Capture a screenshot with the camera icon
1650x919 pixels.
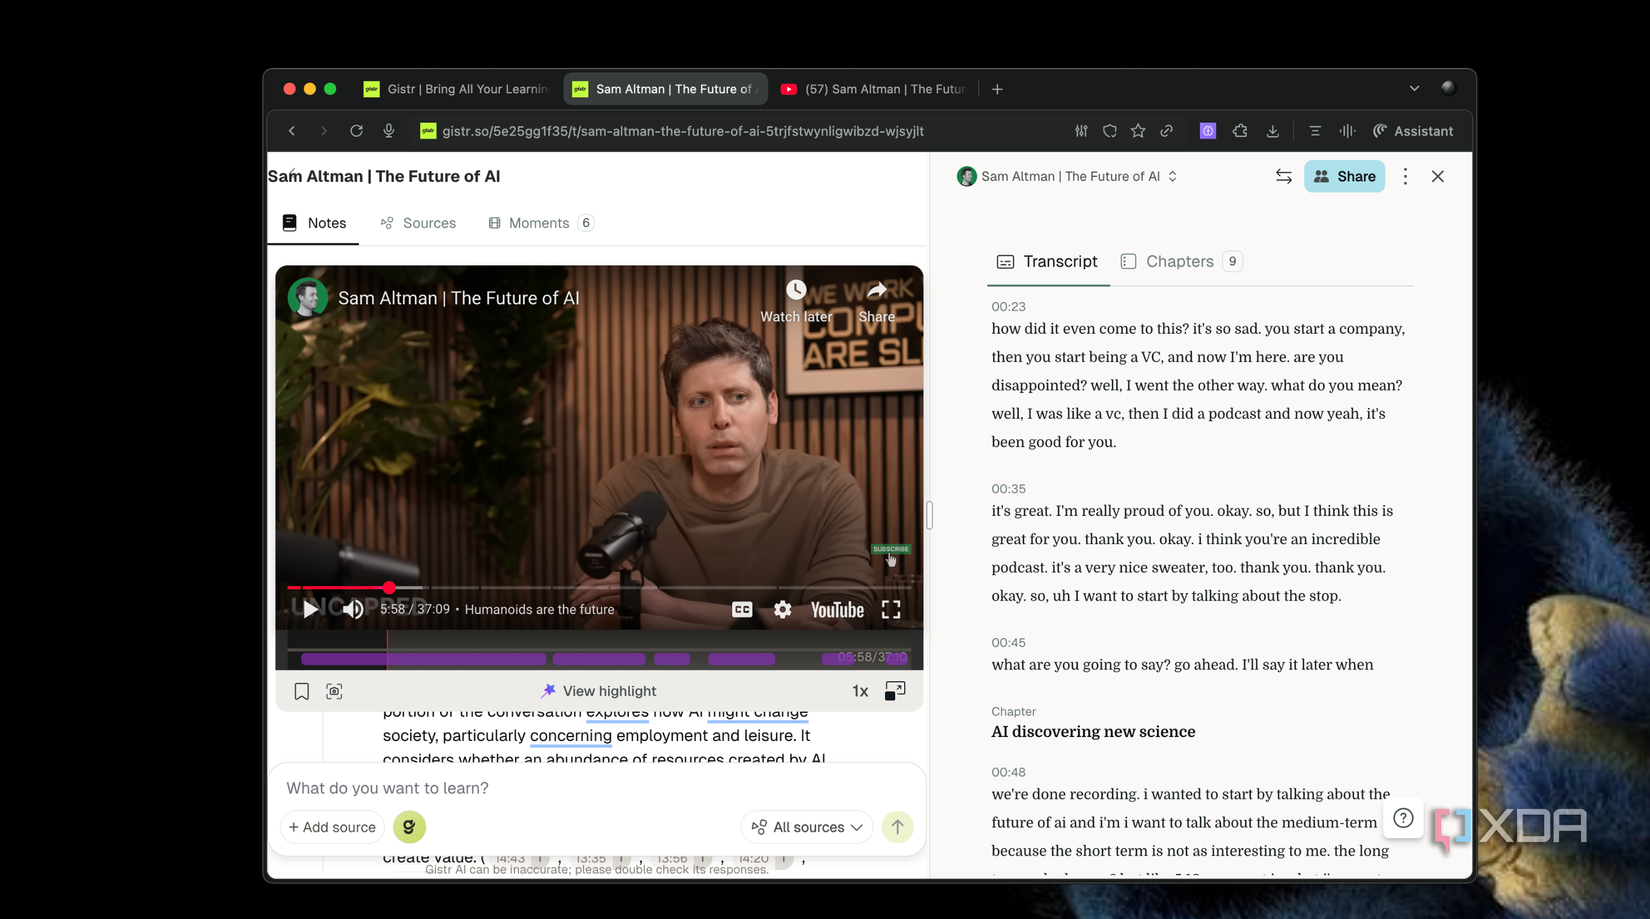click(x=334, y=691)
